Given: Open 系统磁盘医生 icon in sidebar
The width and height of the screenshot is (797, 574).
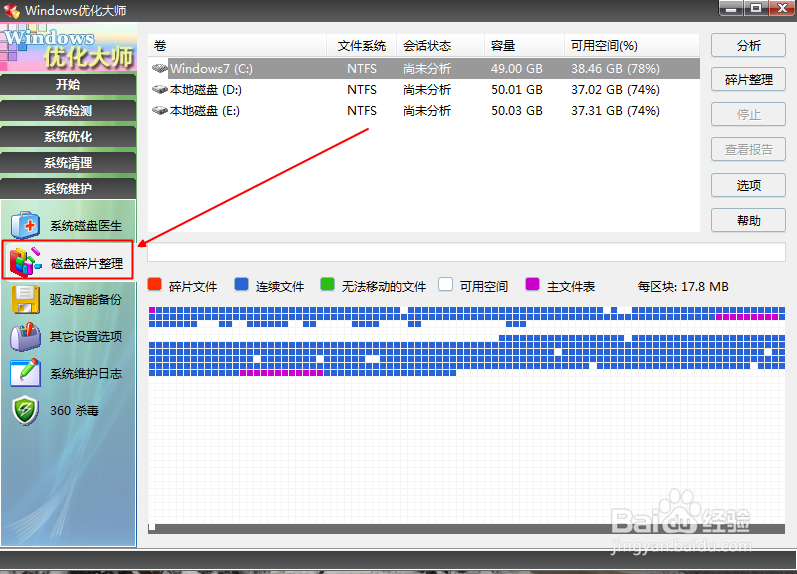Looking at the screenshot, I should click(25, 225).
